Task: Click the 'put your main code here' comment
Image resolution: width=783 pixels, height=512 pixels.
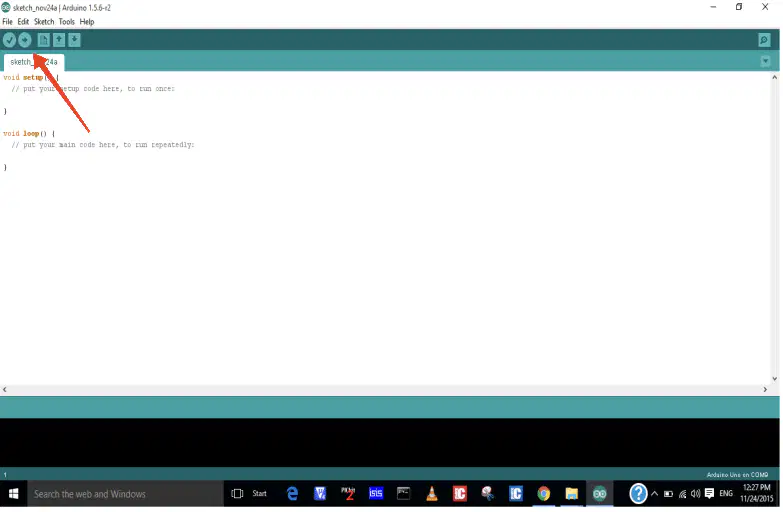Action: coord(103,144)
